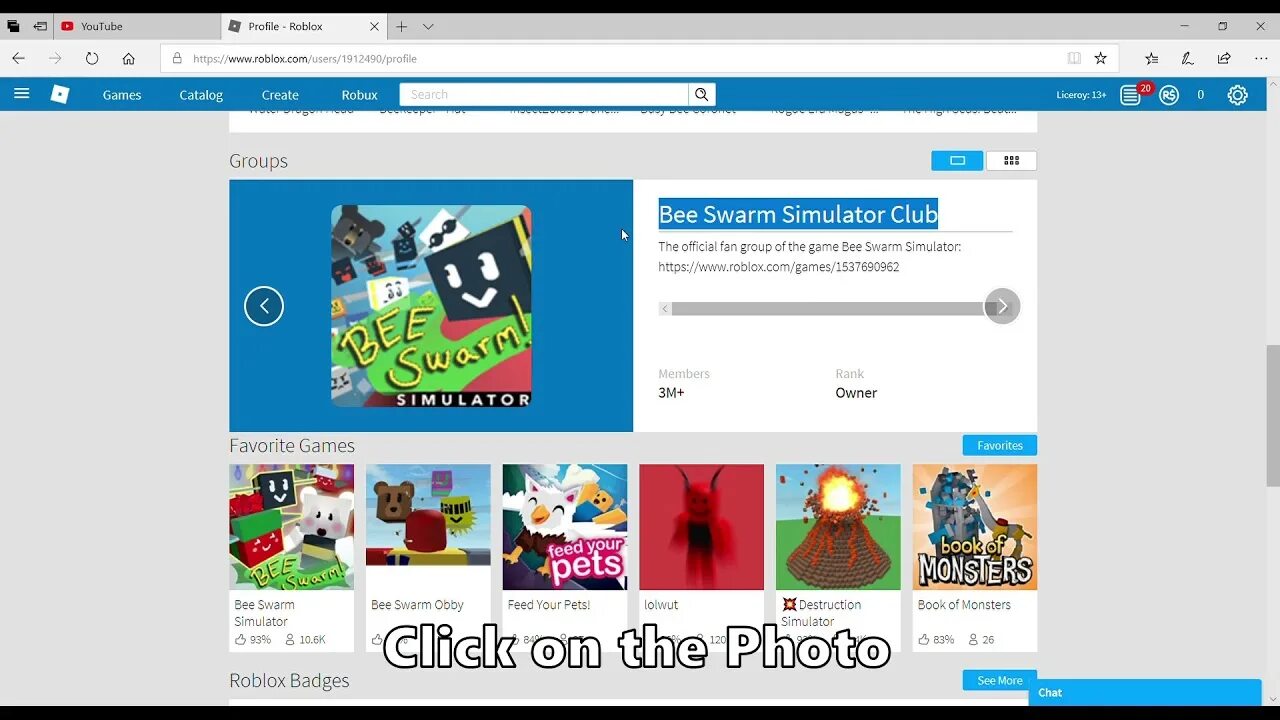Click the site lock icon
This screenshot has width=1280, height=720.
(x=177, y=58)
